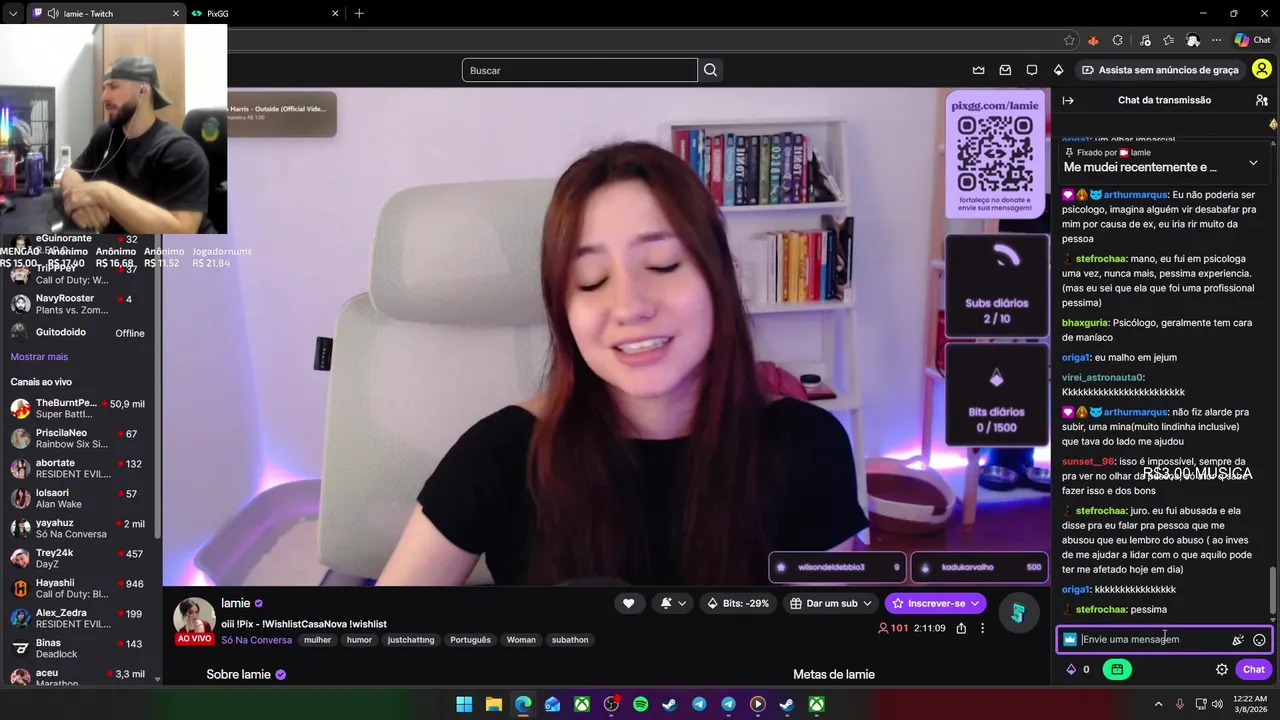
Task: Click the Get Bits diamond icon in header
Action: point(1058,70)
